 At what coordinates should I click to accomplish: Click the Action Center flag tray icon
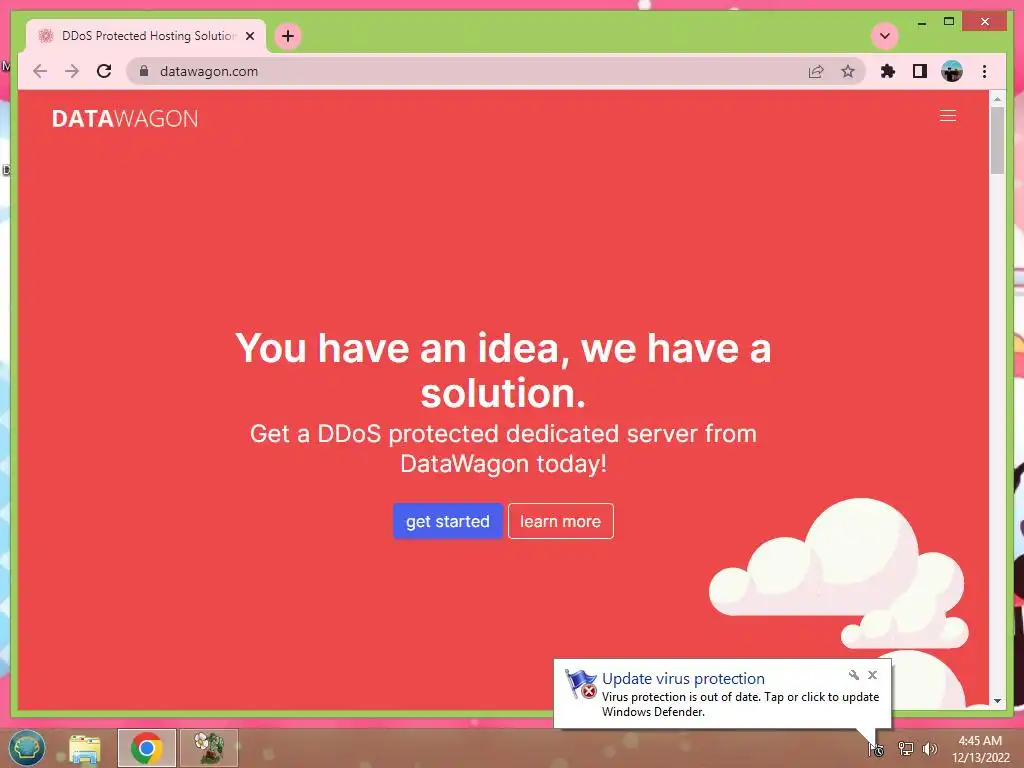(x=876, y=749)
